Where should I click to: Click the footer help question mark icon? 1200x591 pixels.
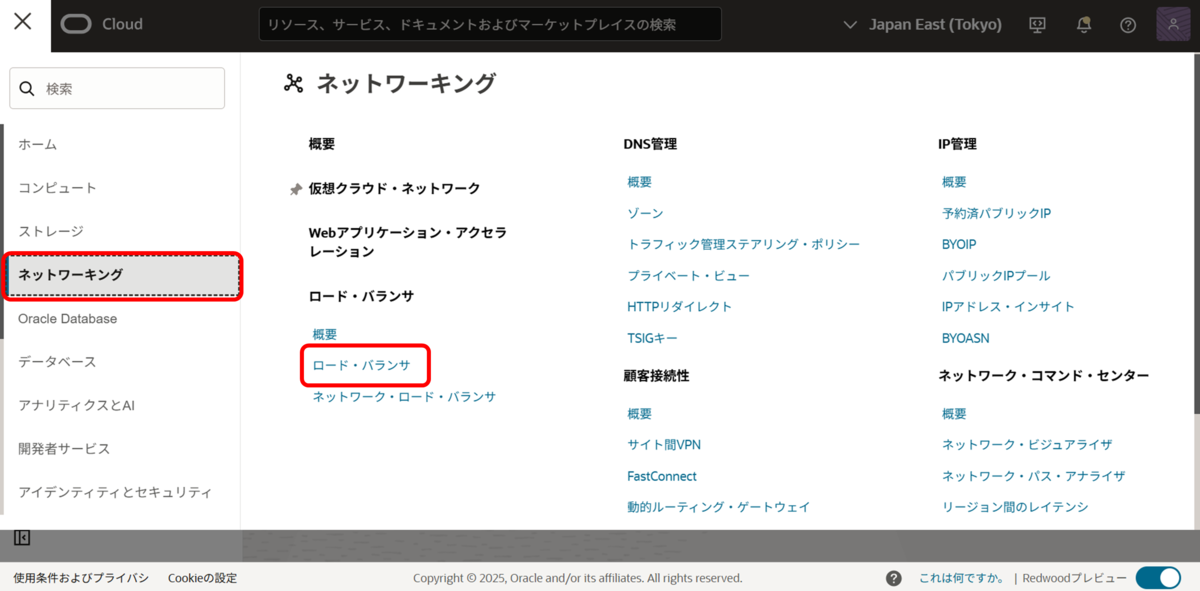pyautogui.click(x=894, y=578)
